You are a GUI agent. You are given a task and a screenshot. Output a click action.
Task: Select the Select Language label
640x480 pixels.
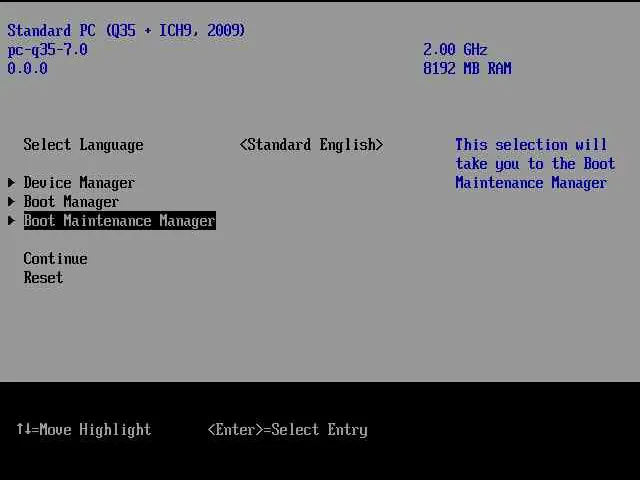coord(83,145)
